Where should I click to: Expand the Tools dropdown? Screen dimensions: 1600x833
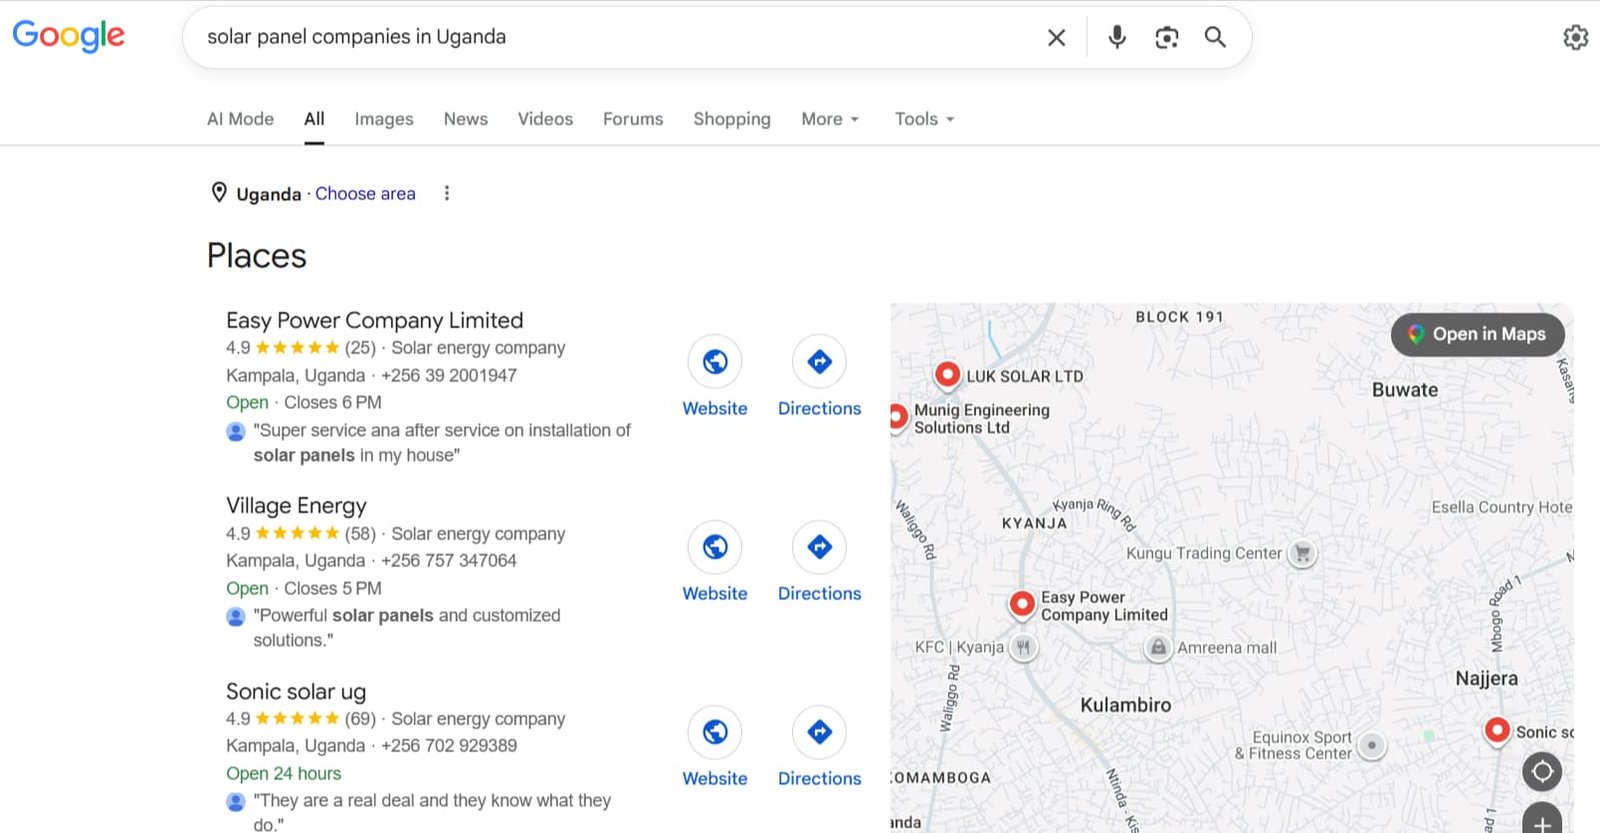pos(925,119)
